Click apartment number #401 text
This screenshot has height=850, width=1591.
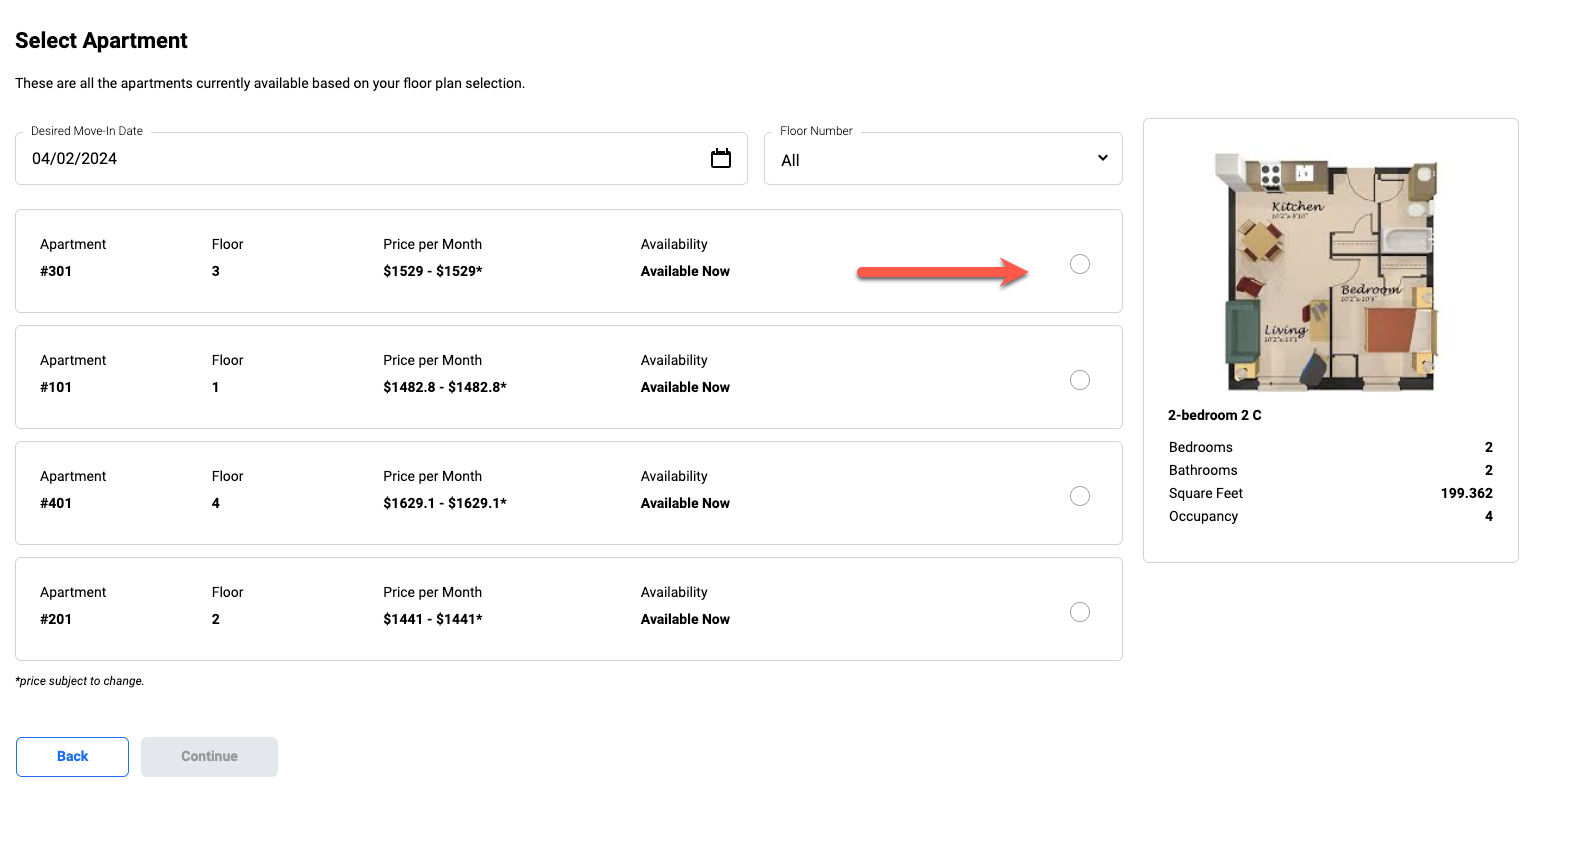point(56,503)
